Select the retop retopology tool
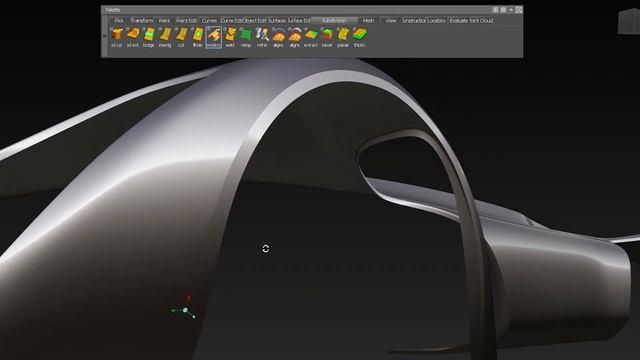640x360 pixels. 246,37
